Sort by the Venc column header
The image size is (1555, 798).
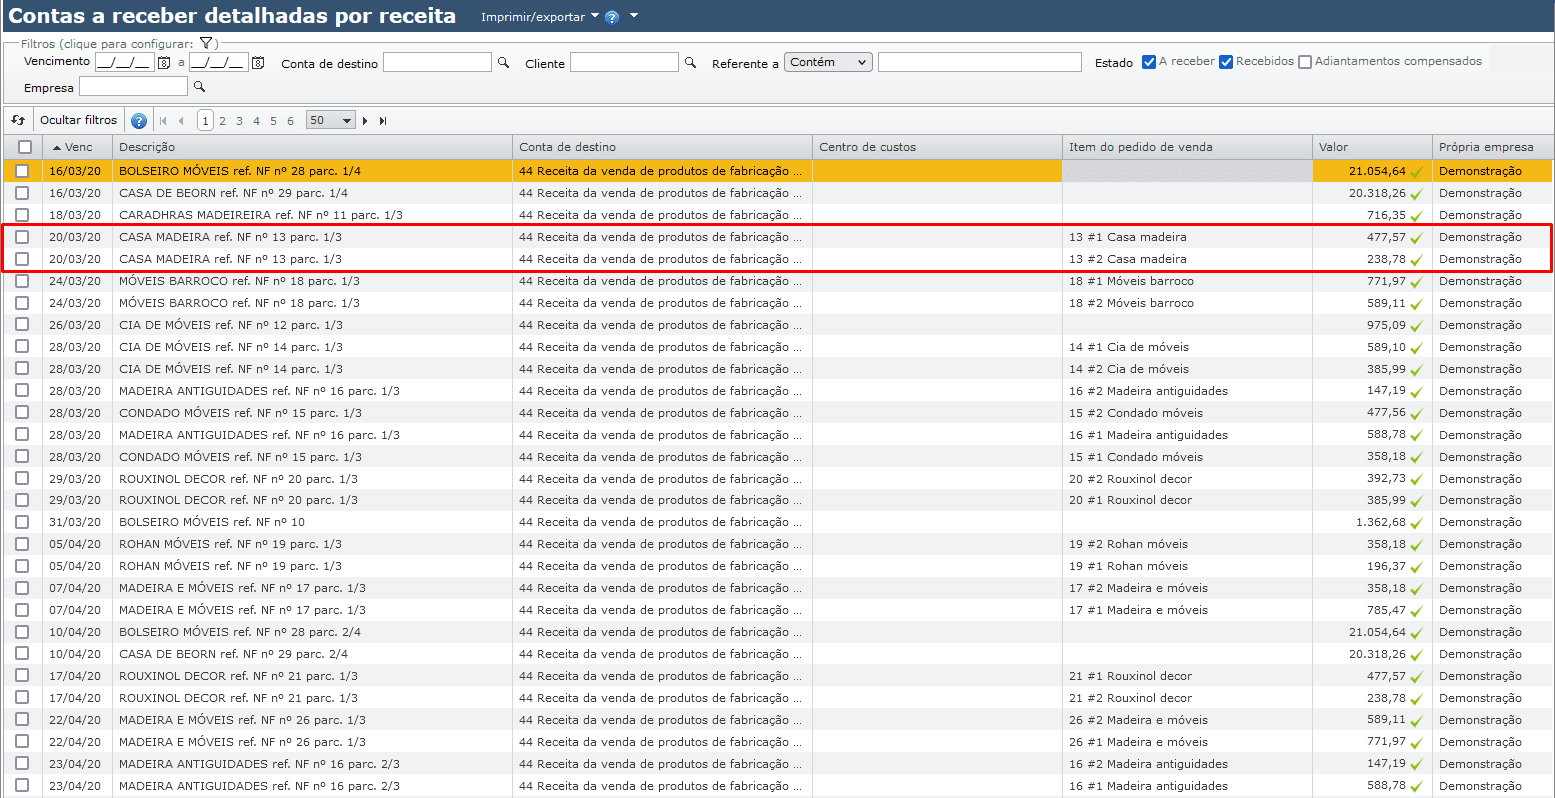pyautogui.click(x=78, y=147)
